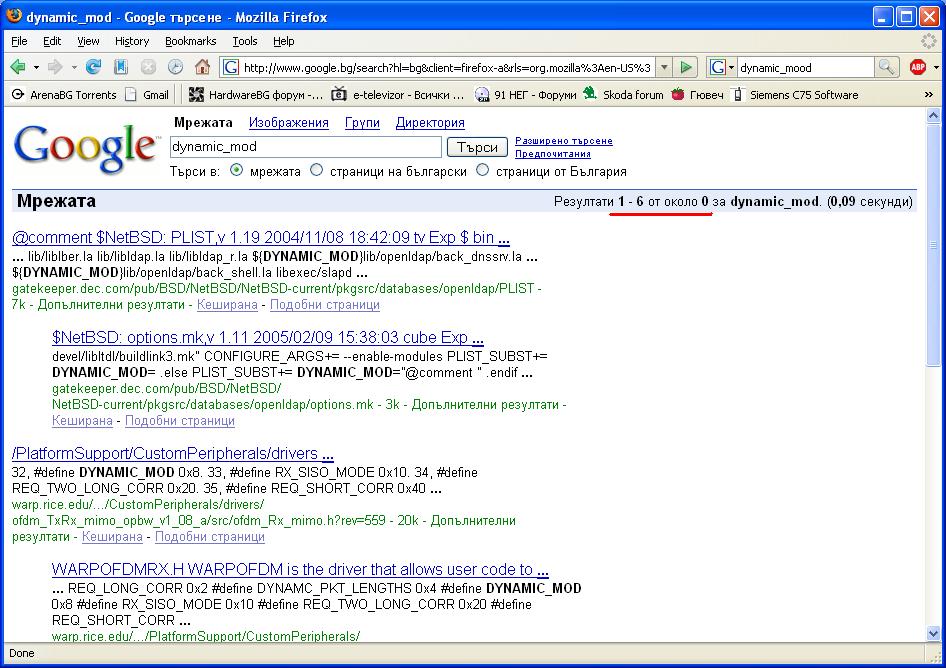Screen dimensions: 946x668
Task: Switch to the Изображения search tab
Action: 289,123
